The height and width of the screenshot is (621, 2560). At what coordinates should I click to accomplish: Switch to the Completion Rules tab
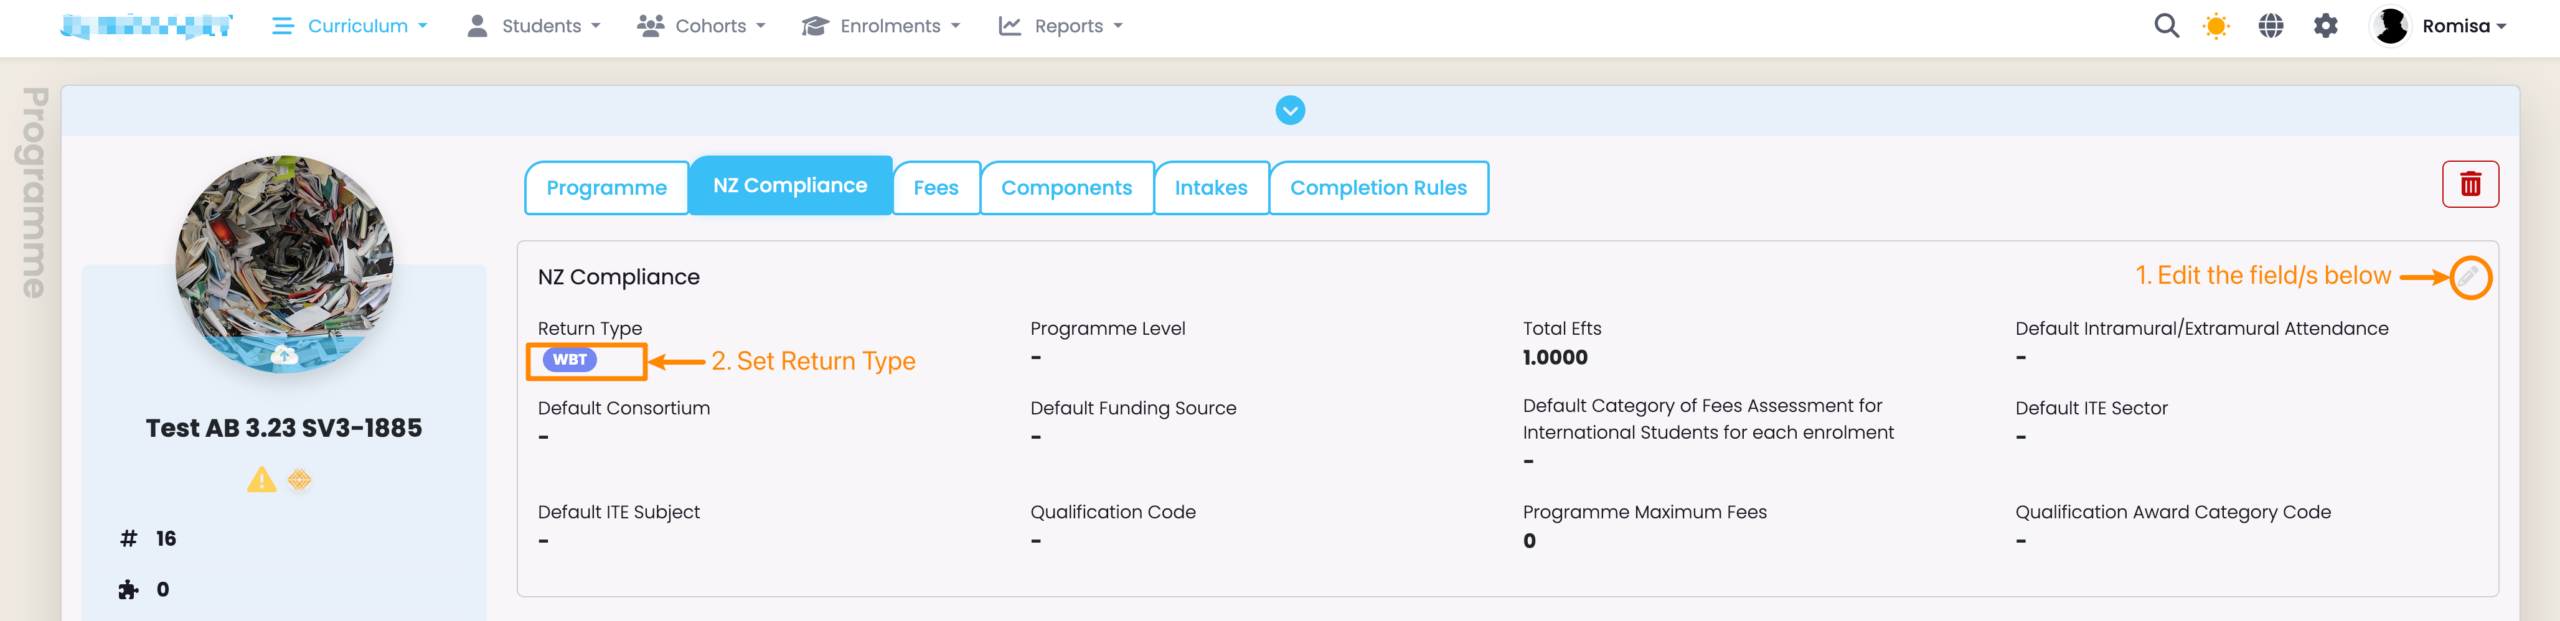(x=1378, y=188)
